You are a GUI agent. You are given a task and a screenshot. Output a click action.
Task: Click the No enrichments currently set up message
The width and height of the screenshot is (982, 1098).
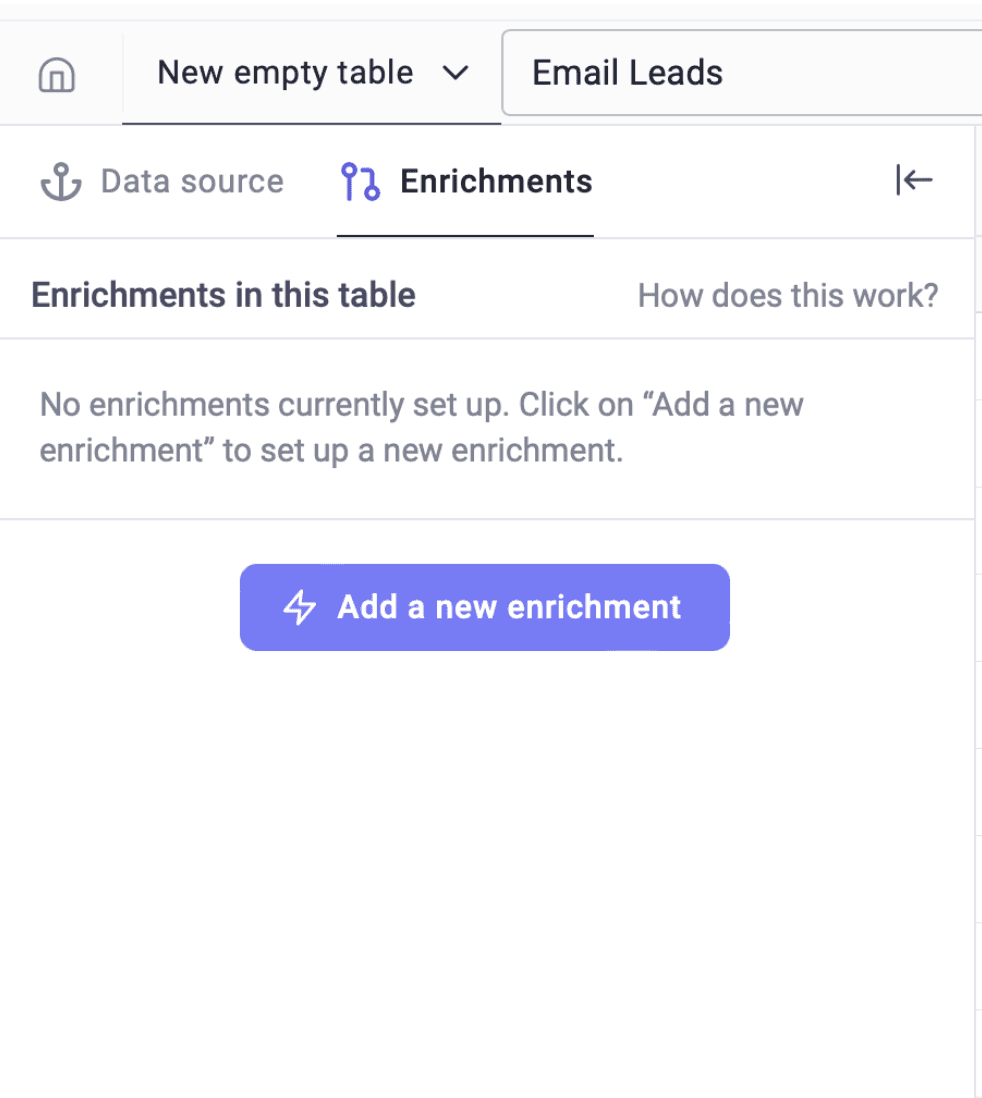click(x=422, y=427)
